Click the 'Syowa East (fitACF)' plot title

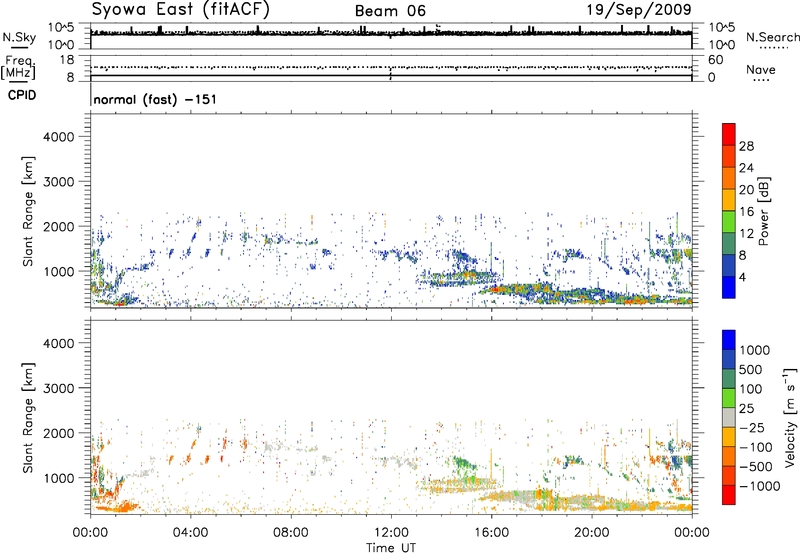180,9
